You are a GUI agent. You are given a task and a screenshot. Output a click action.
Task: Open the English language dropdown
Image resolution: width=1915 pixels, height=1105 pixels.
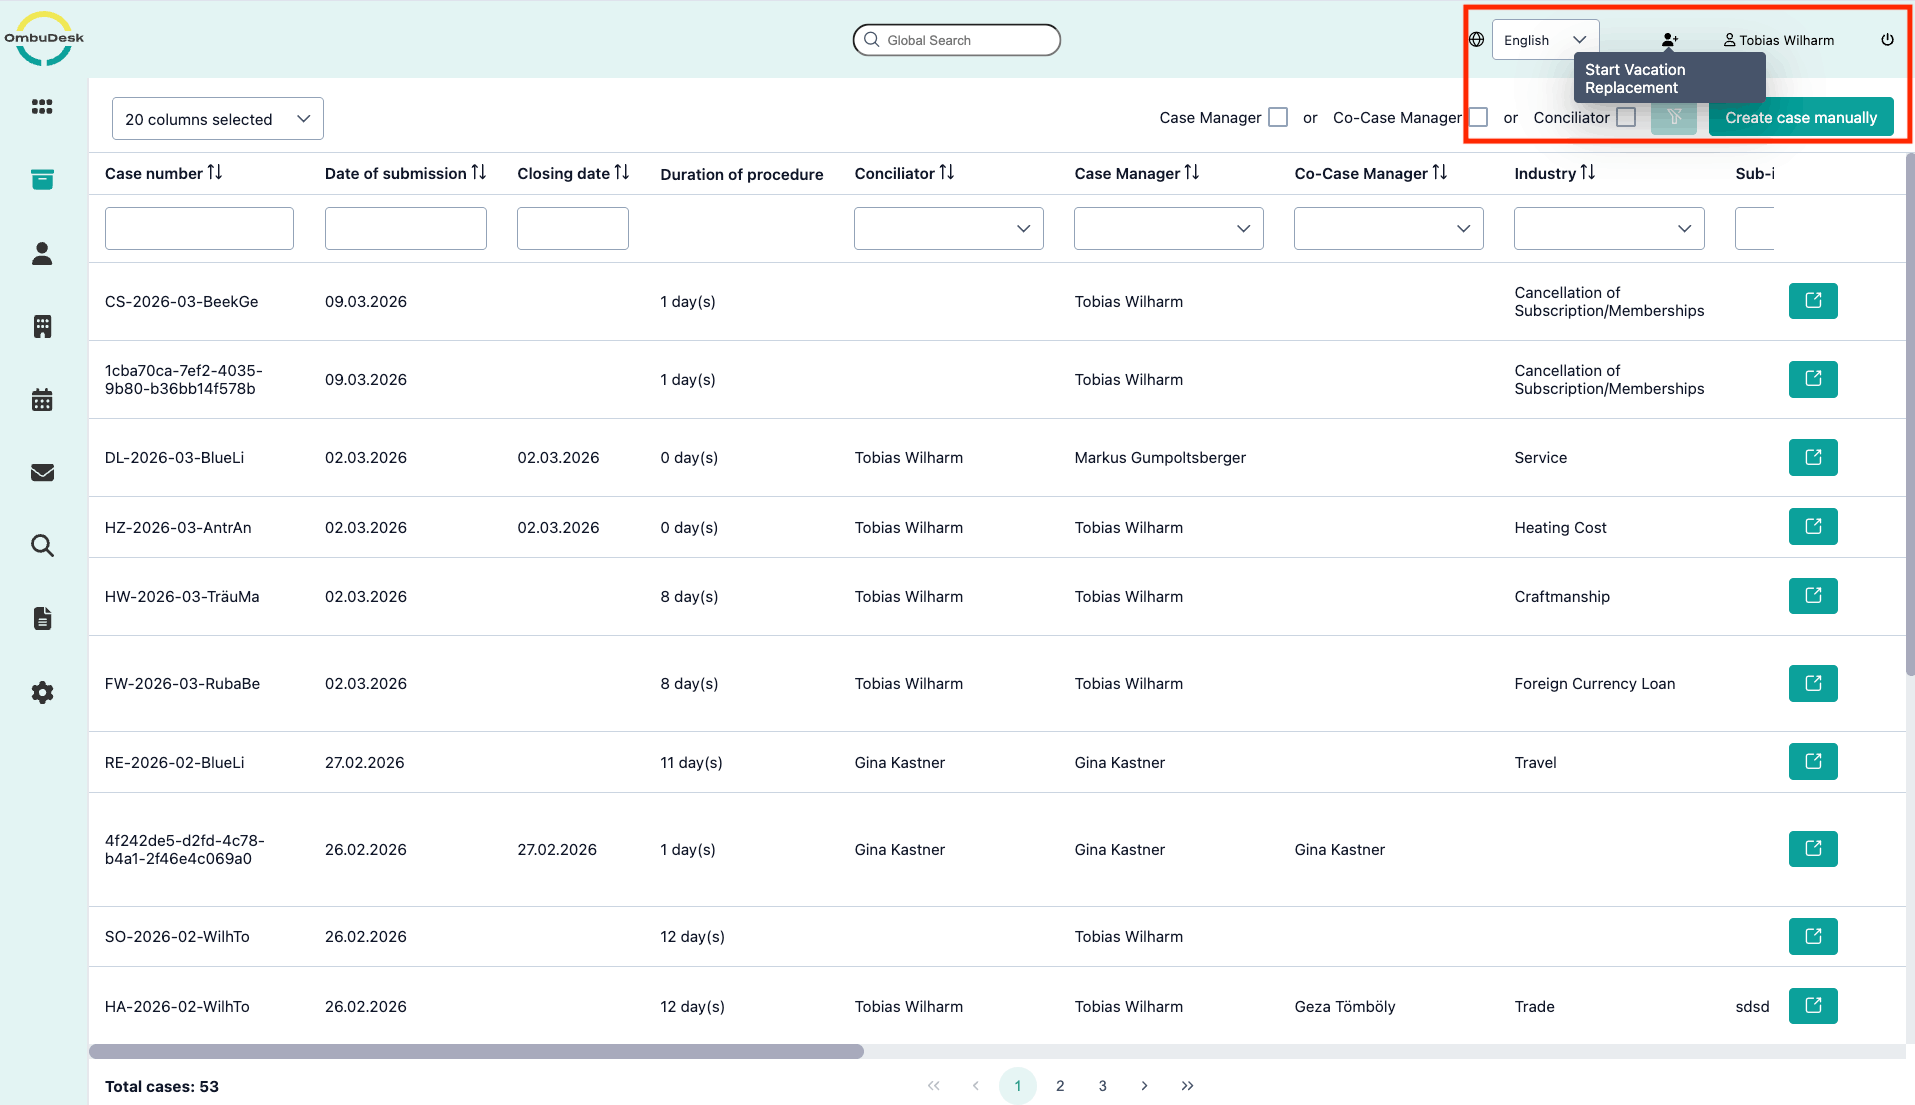tap(1544, 40)
